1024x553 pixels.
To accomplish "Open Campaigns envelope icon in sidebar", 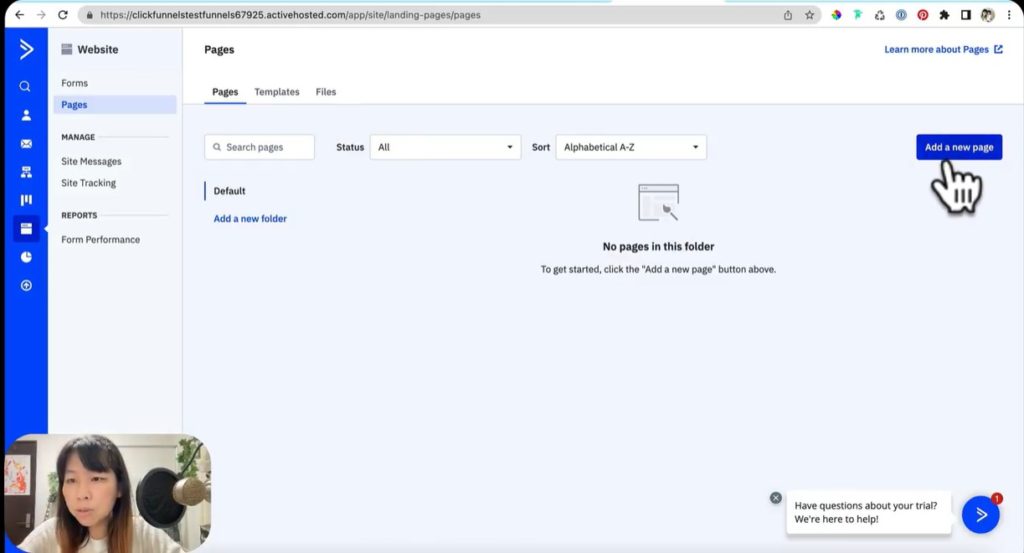I will (26, 144).
